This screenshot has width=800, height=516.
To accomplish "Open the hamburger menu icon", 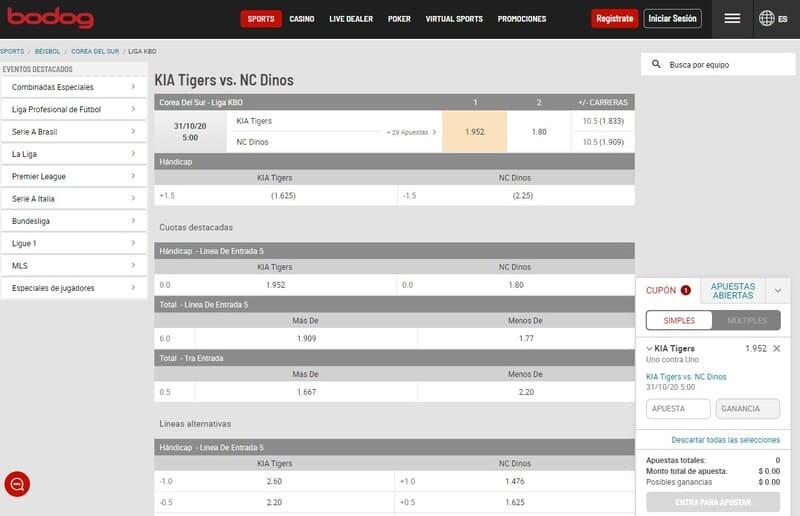I will pos(732,18).
